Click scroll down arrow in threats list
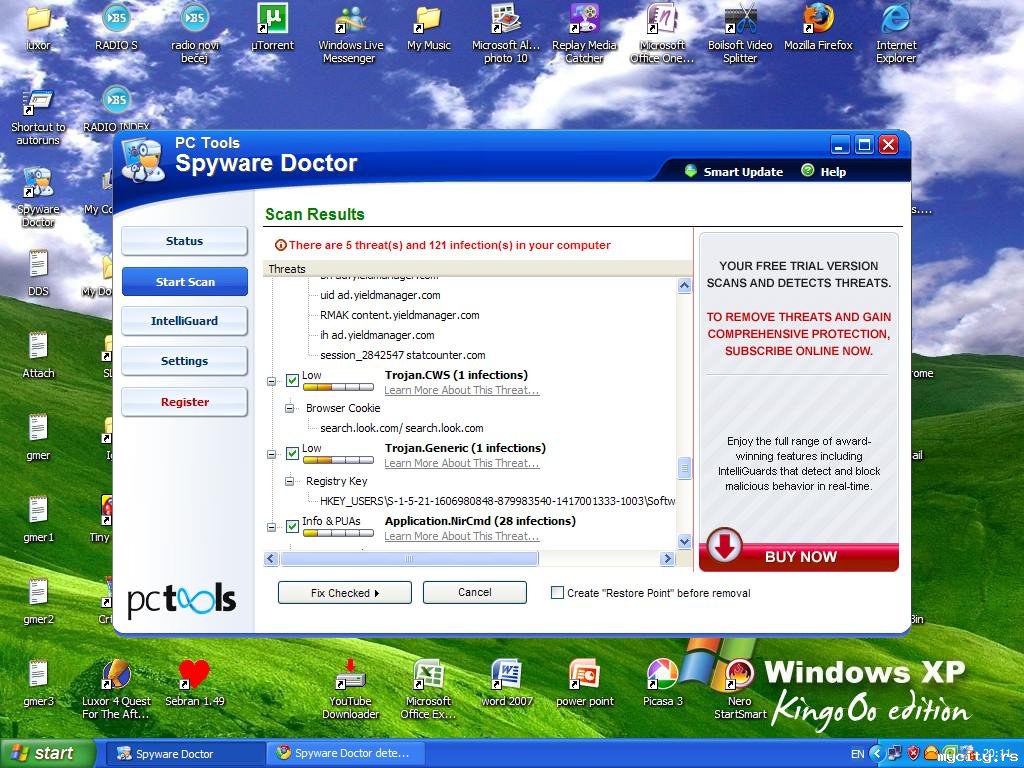Screen dimensions: 1024x768 coord(684,541)
